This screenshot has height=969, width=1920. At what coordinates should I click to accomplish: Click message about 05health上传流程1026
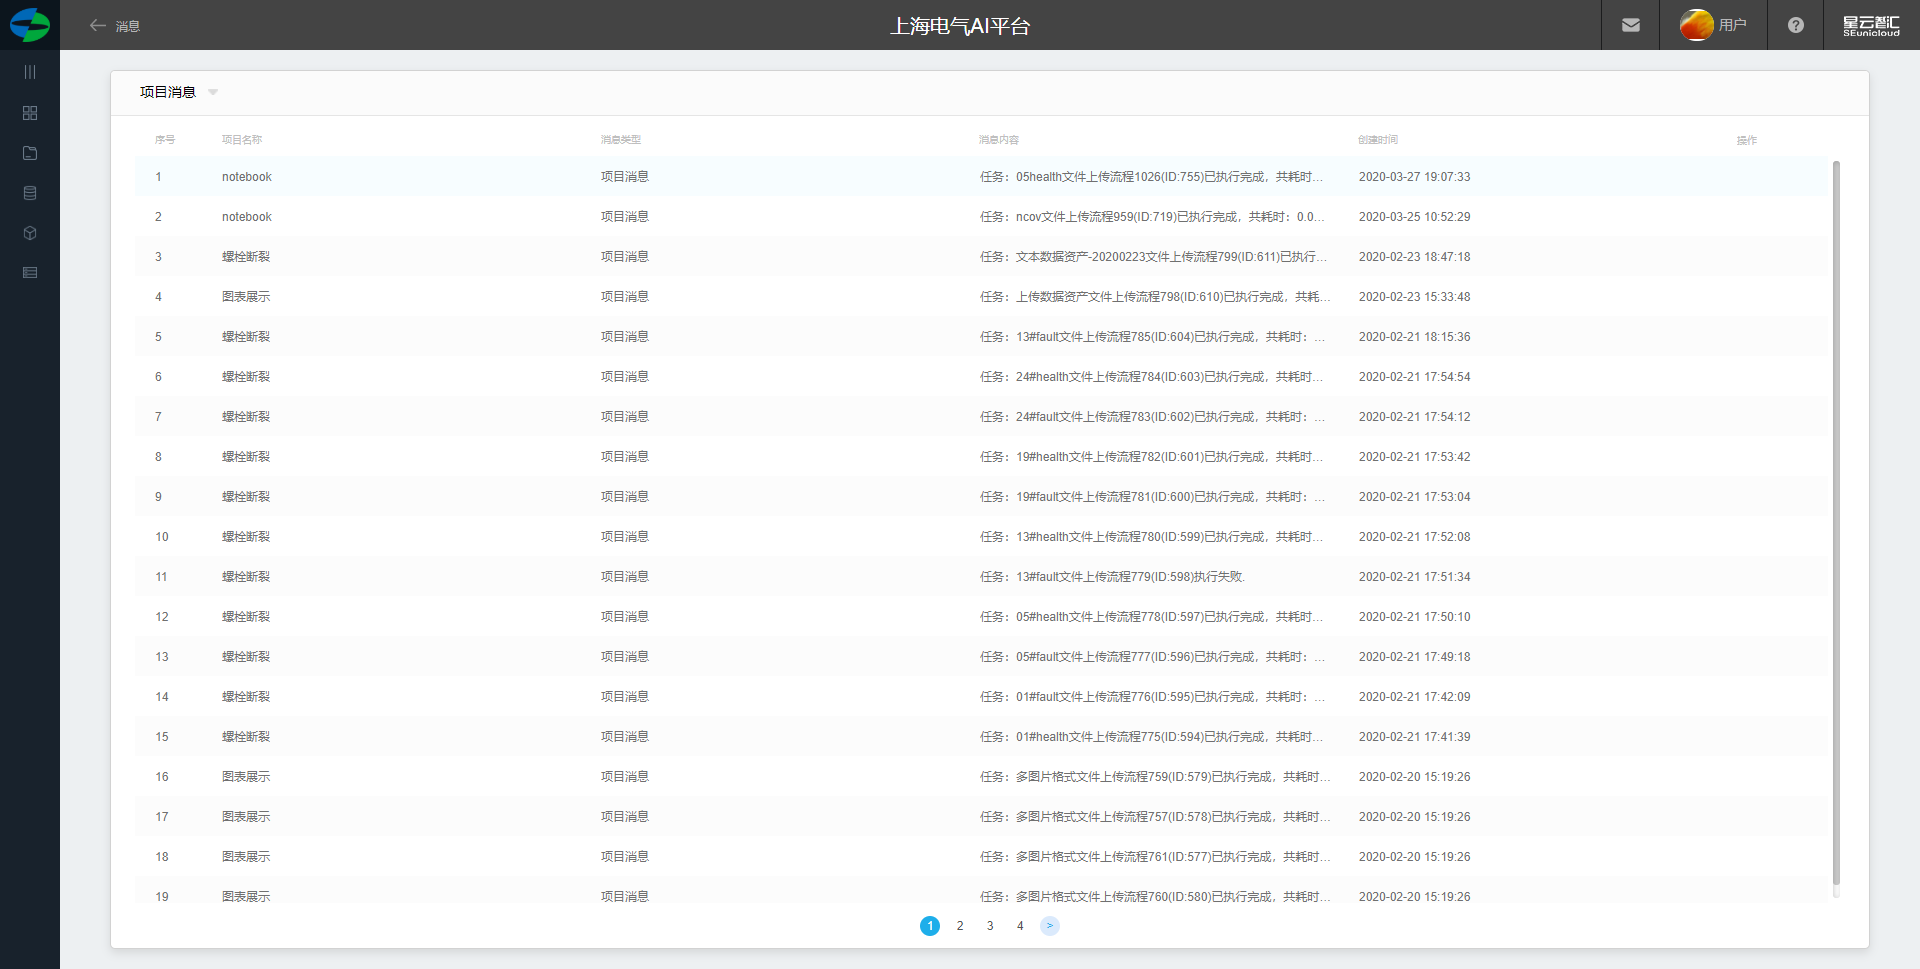(1151, 177)
